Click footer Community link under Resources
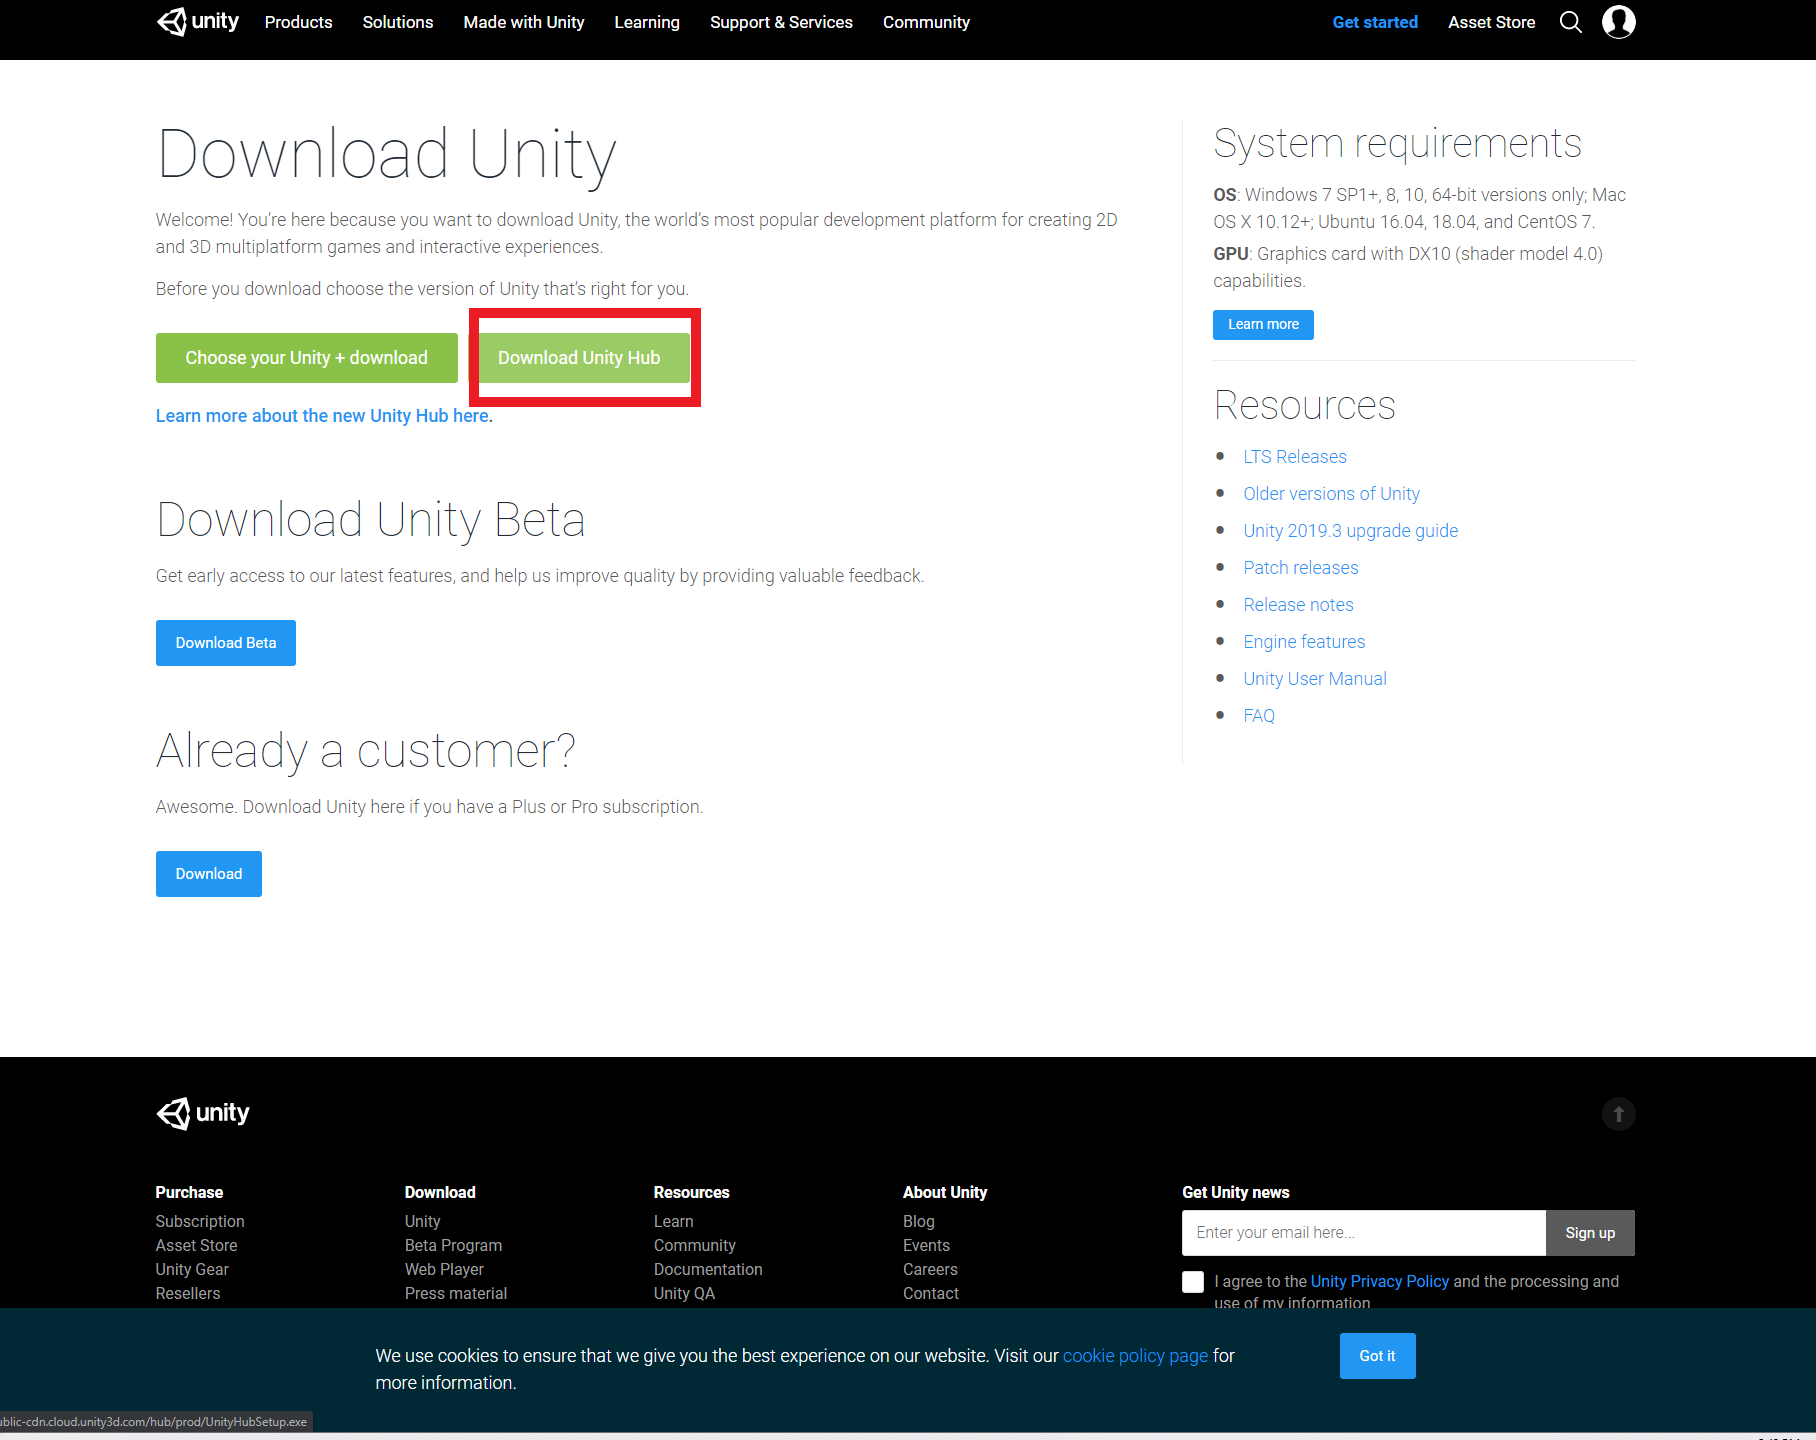This screenshot has width=1816, height=1440. [694, 1246]
